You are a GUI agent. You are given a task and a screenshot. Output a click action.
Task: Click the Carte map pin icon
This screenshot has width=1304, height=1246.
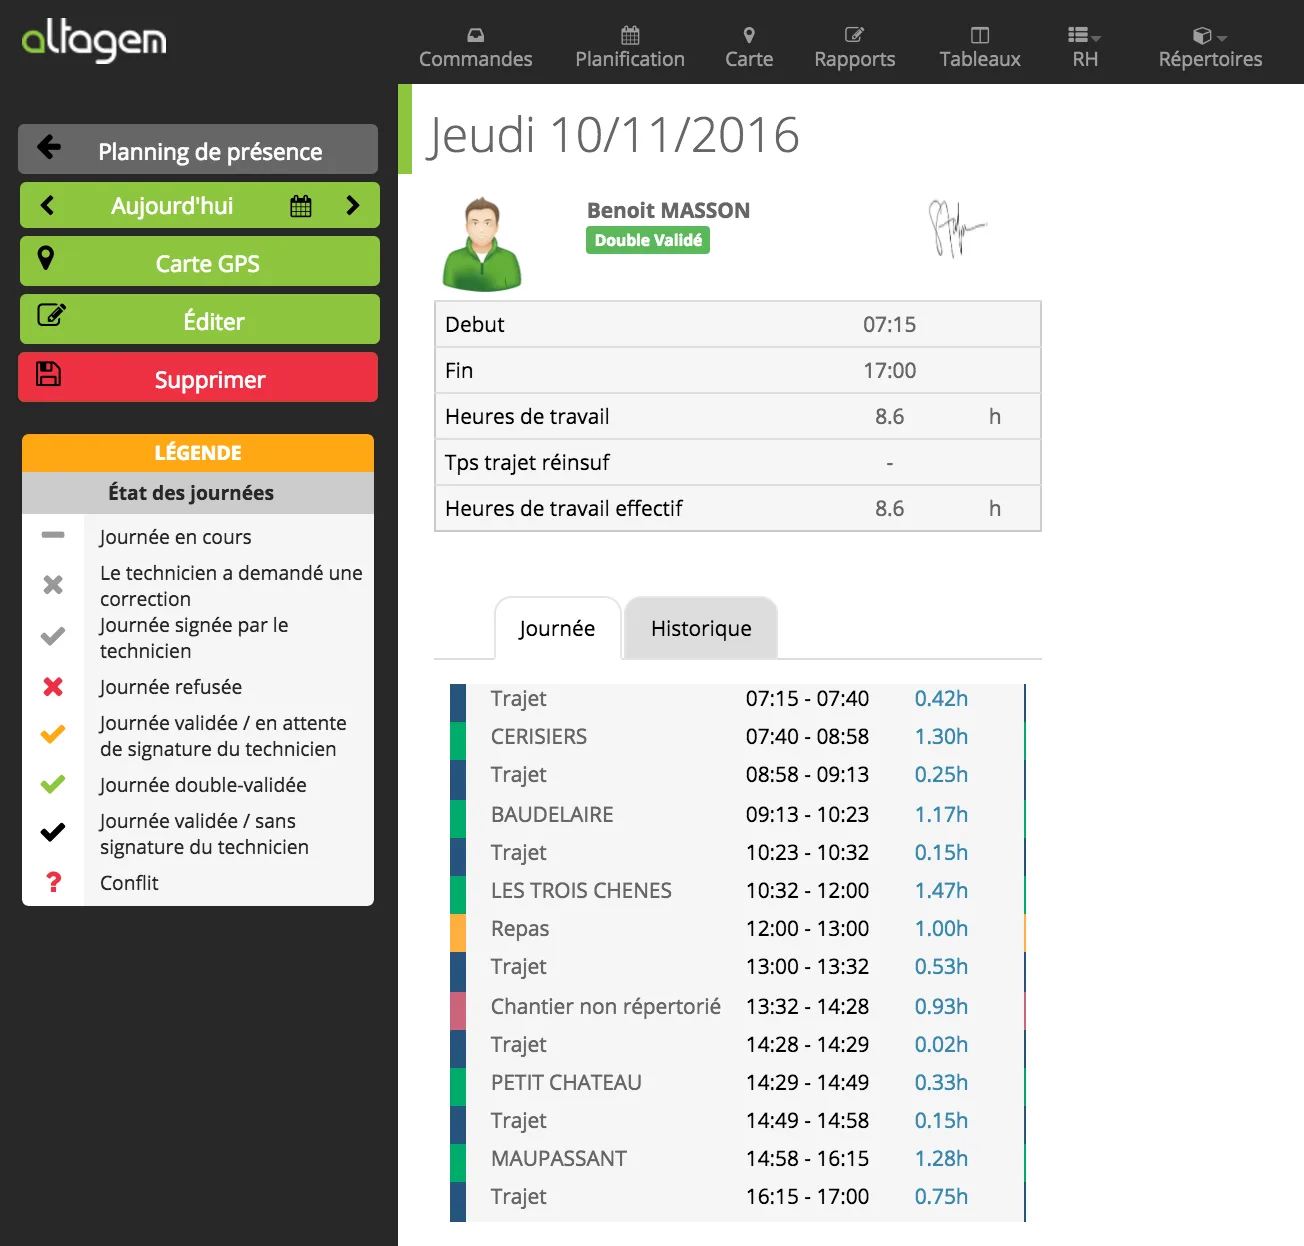(749, 35)
